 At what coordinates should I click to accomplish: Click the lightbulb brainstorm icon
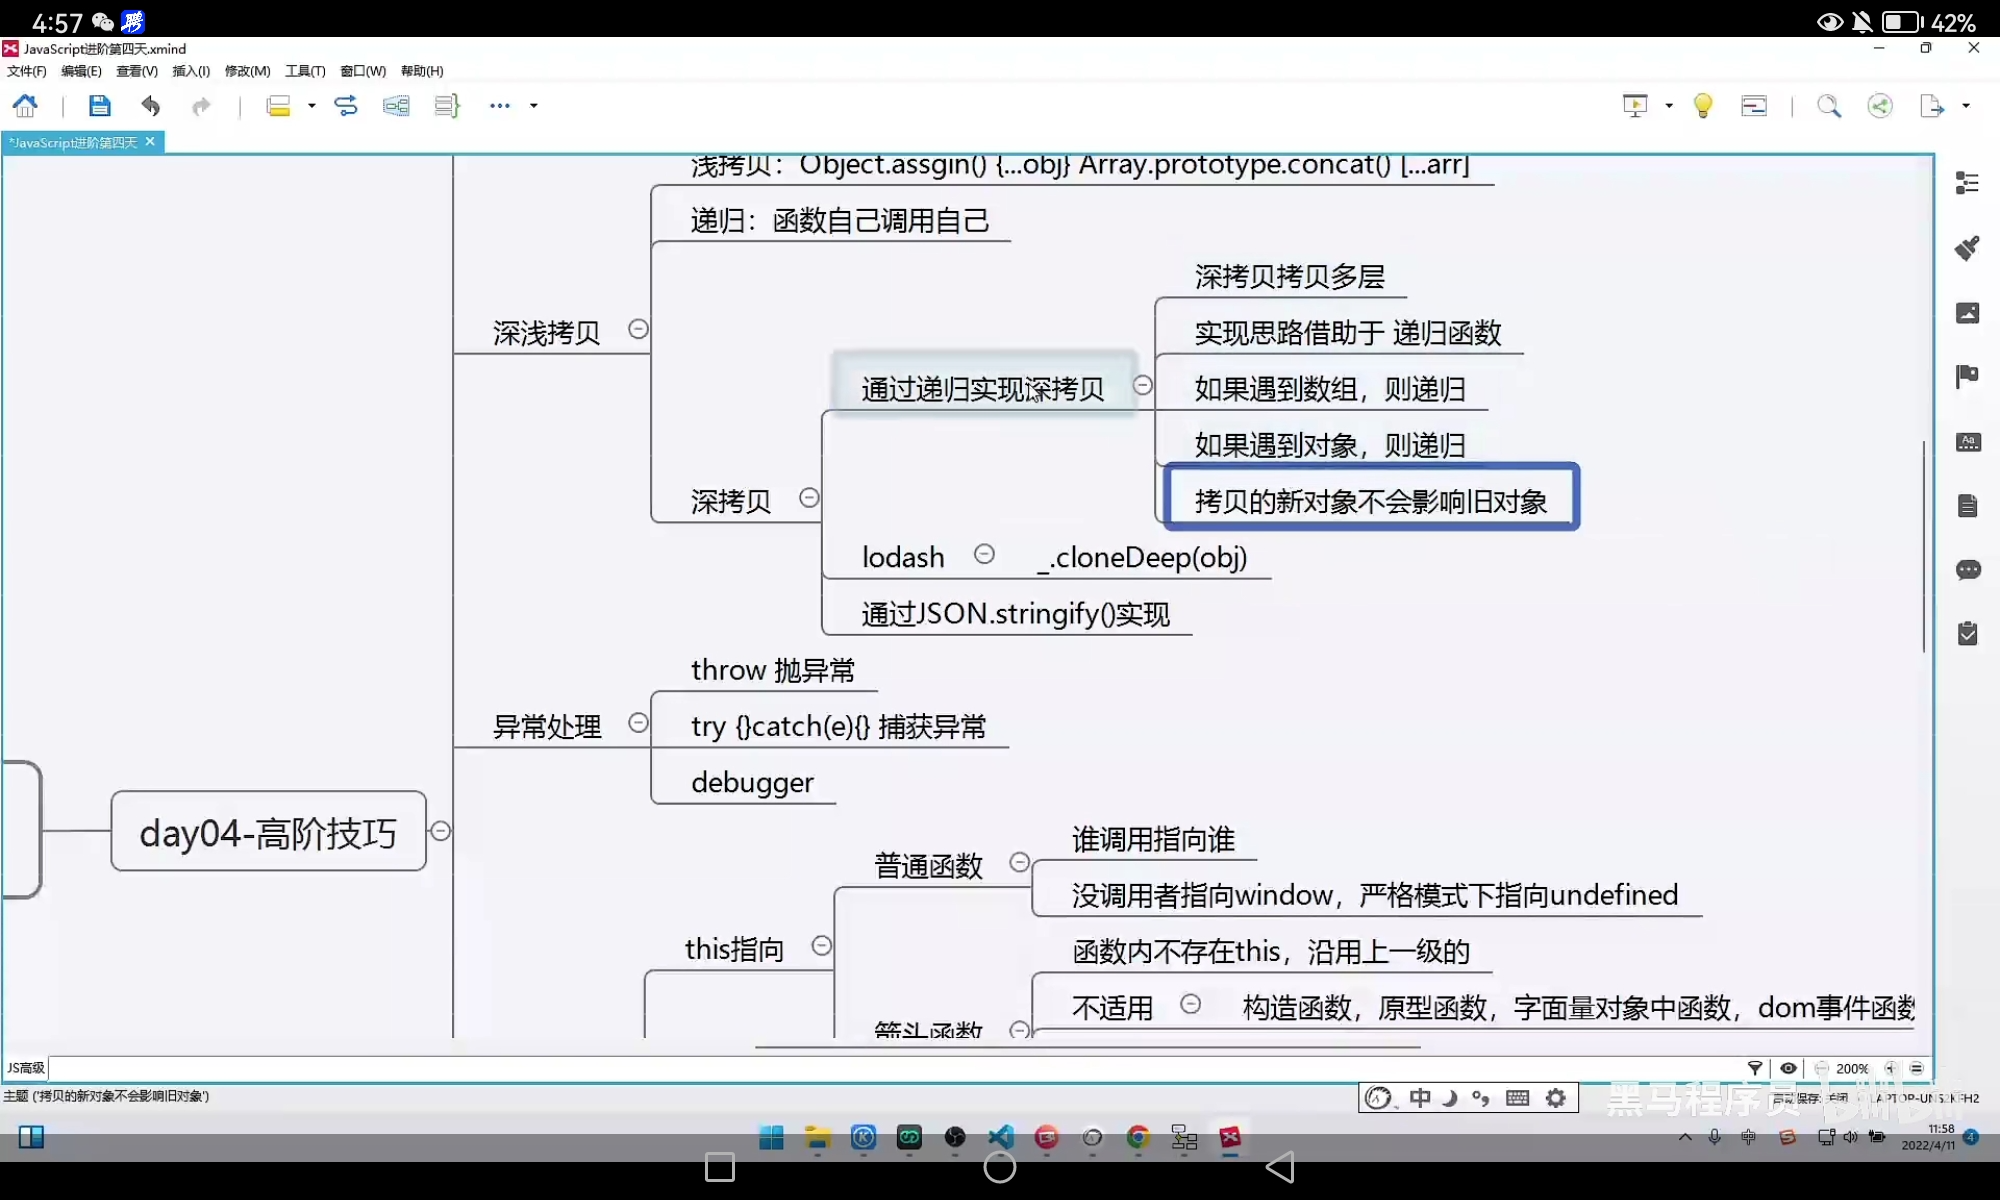1702,106
